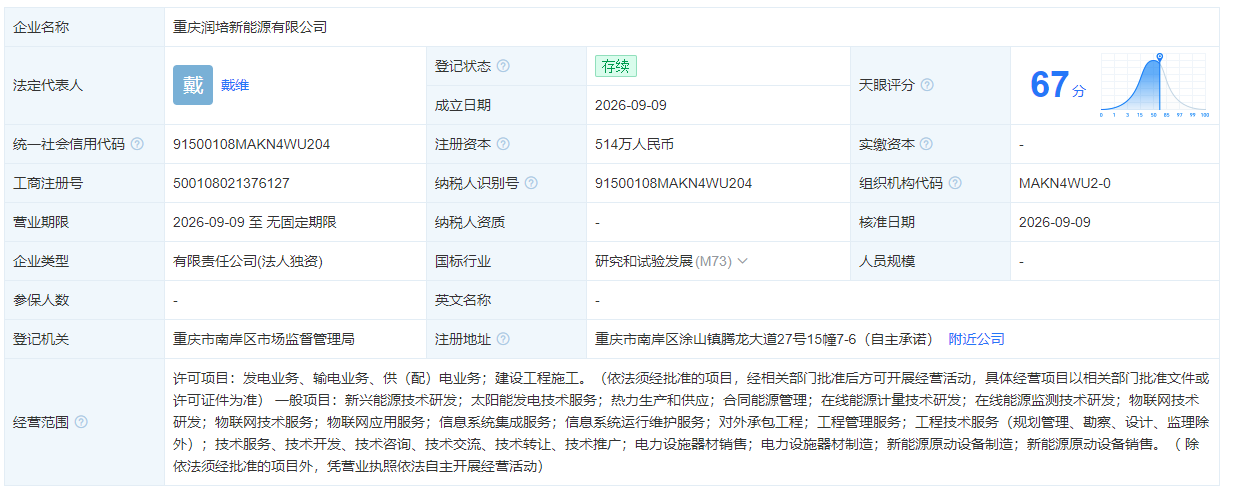Screen dimensions: 1235x492
Task: Open legal representative 戴维 profile link
Action: 235,85
